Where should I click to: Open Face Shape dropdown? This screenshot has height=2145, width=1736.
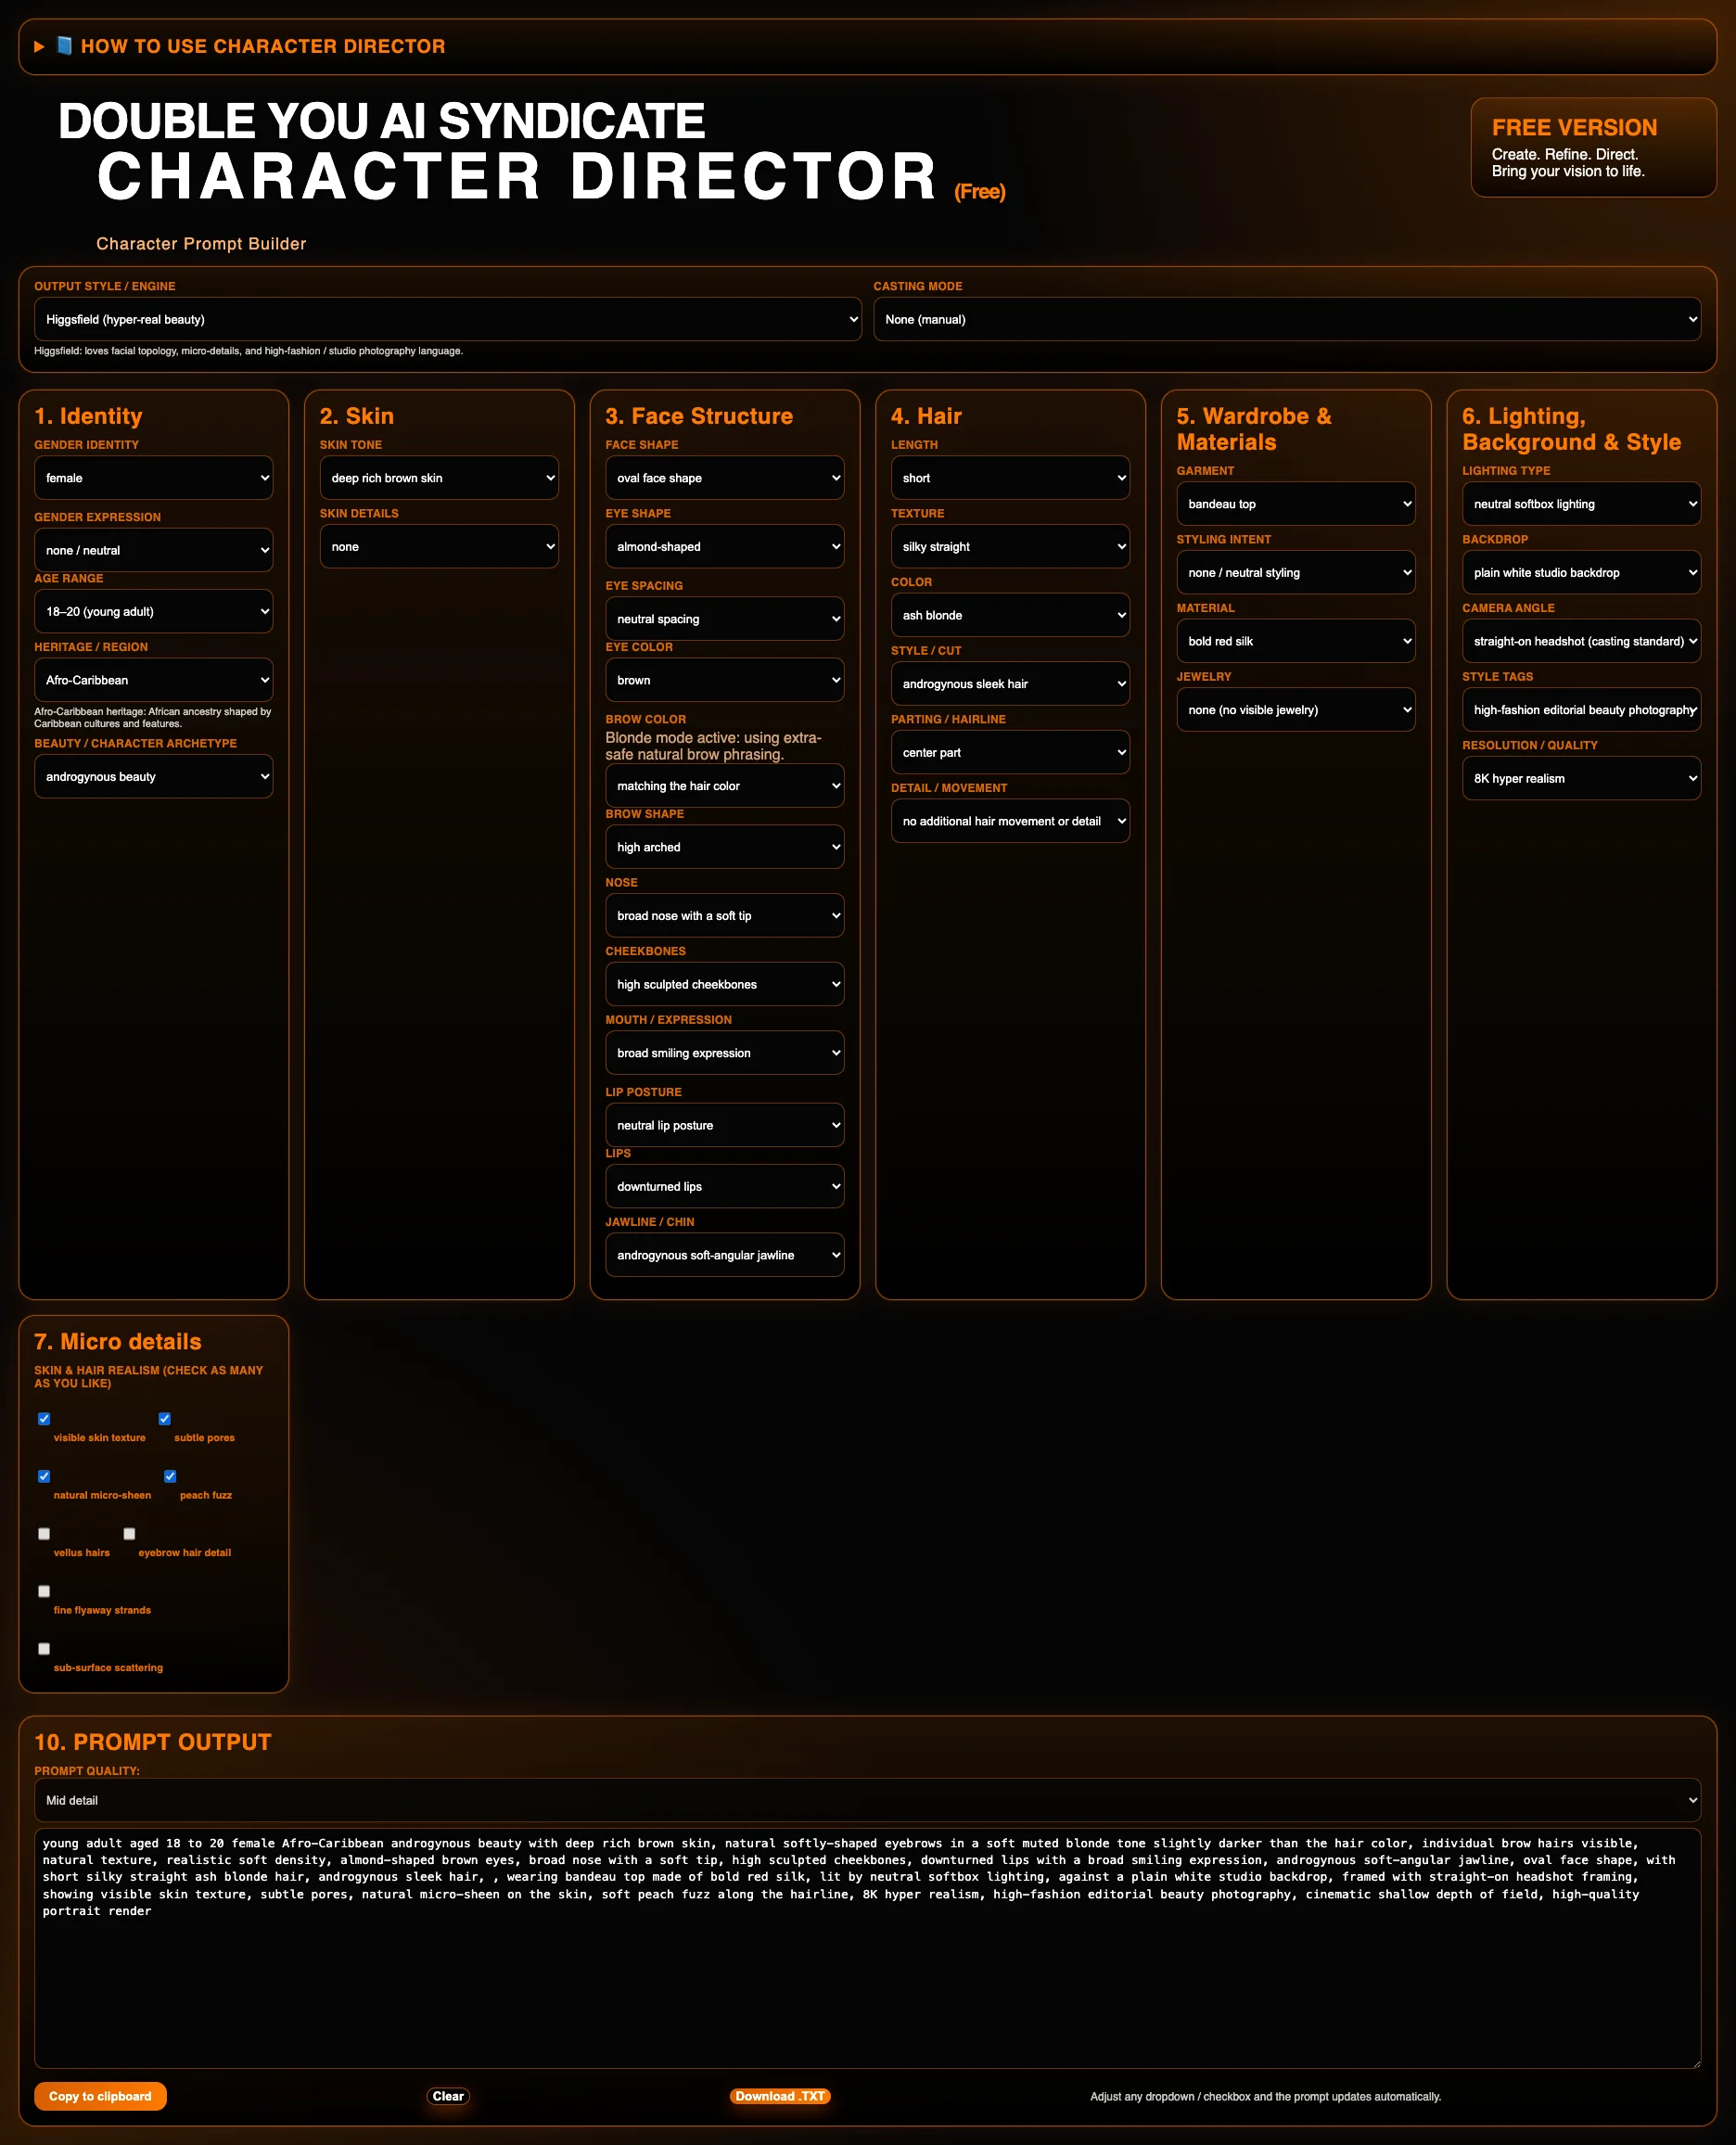pos(724,478)
